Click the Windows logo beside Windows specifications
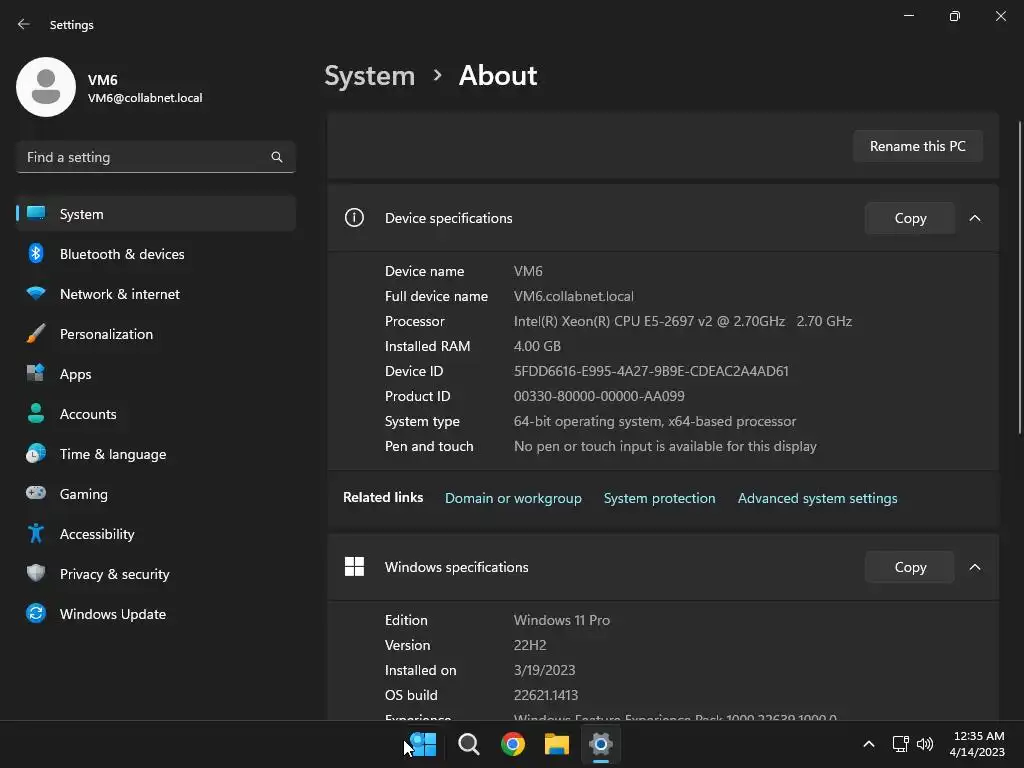Screen dimensions: 1024x768 pyautogui.click(x=354, y=567)
